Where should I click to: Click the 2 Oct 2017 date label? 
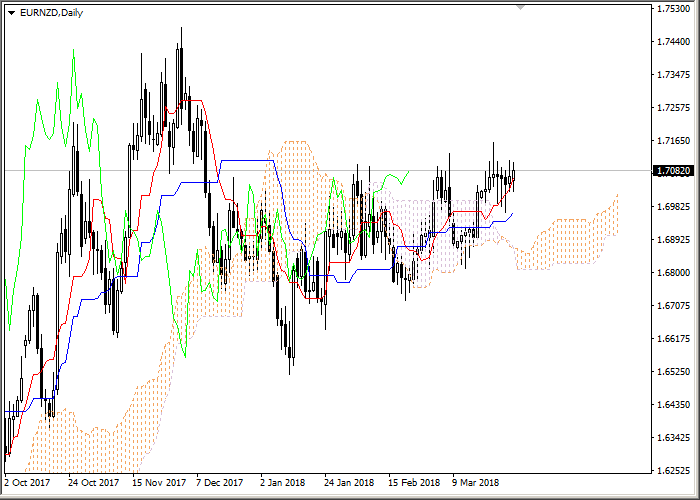point(27,483)
